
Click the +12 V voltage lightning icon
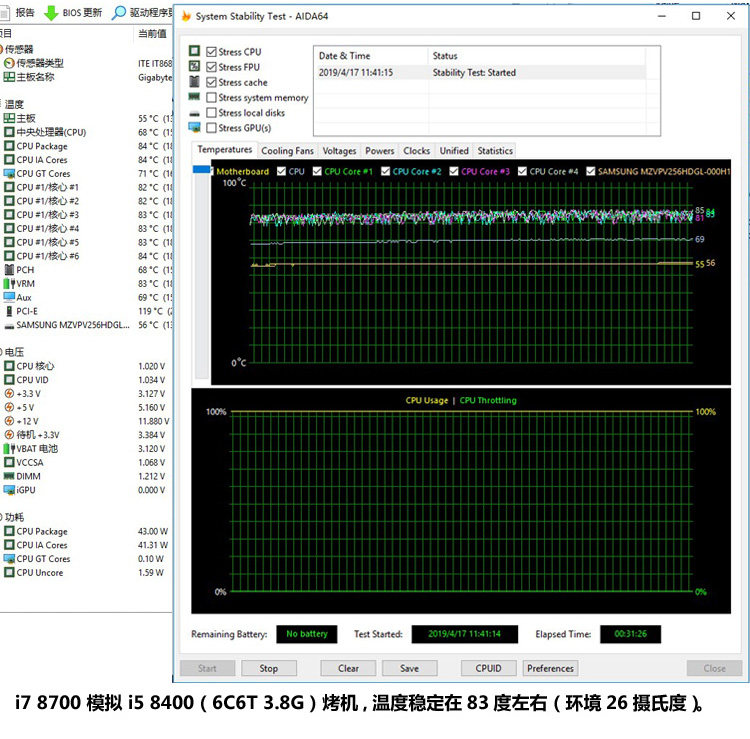coord(9,421)
